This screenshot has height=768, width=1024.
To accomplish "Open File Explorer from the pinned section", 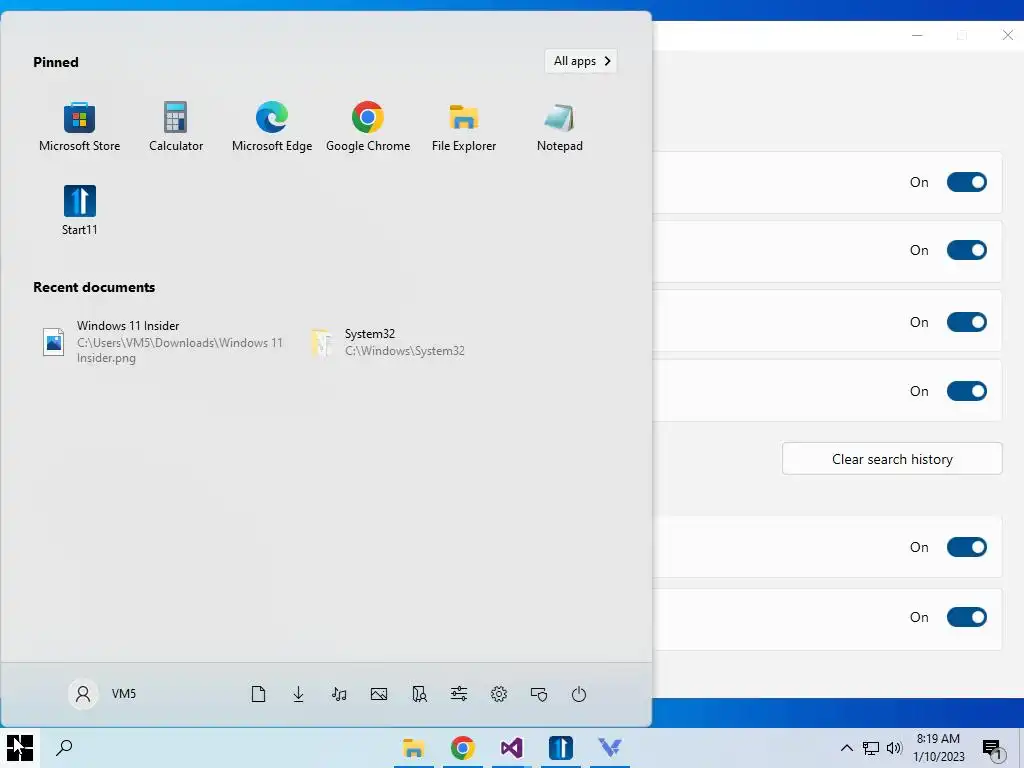I will point(464,127).
